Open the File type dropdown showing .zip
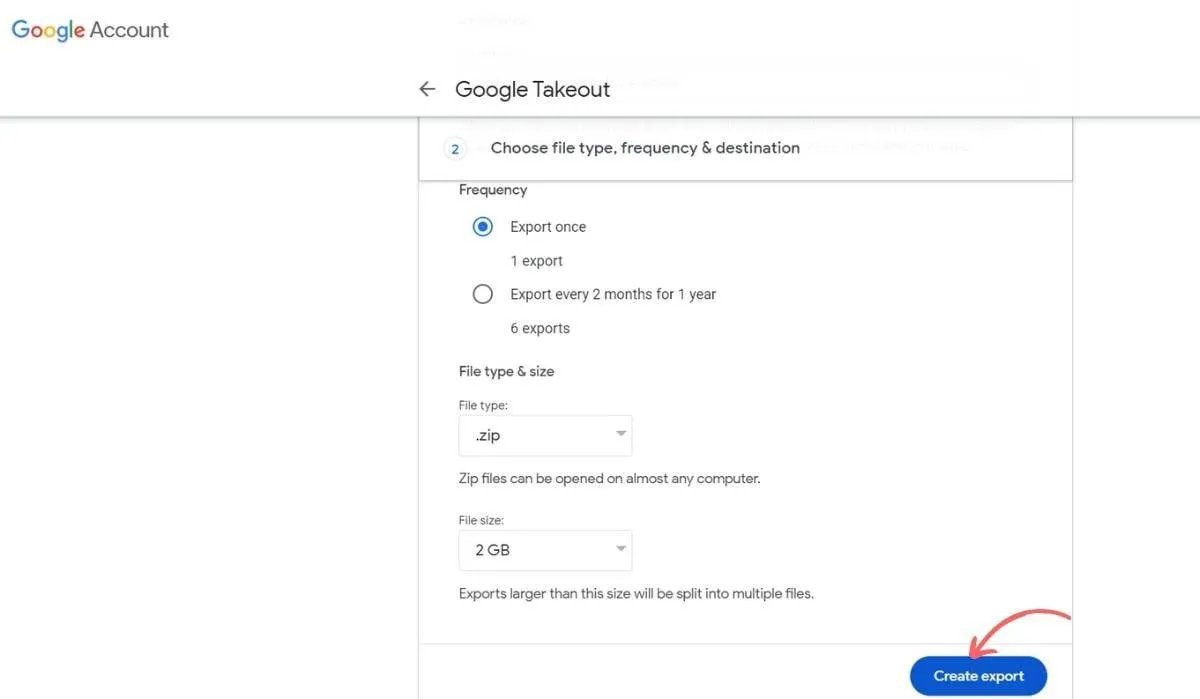The width and height of the screenshot is (1200, 699). click(545, 435)
